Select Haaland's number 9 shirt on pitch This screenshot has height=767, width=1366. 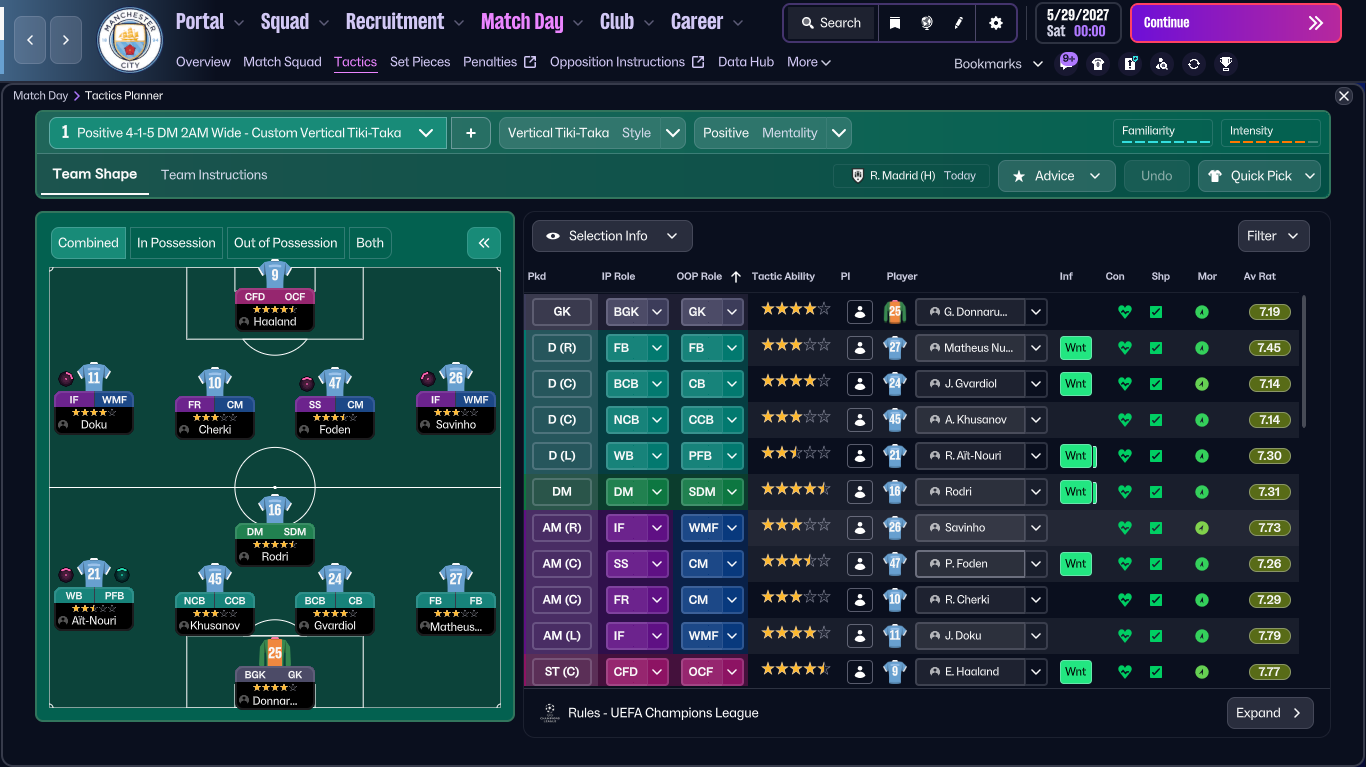pos(275,274)
